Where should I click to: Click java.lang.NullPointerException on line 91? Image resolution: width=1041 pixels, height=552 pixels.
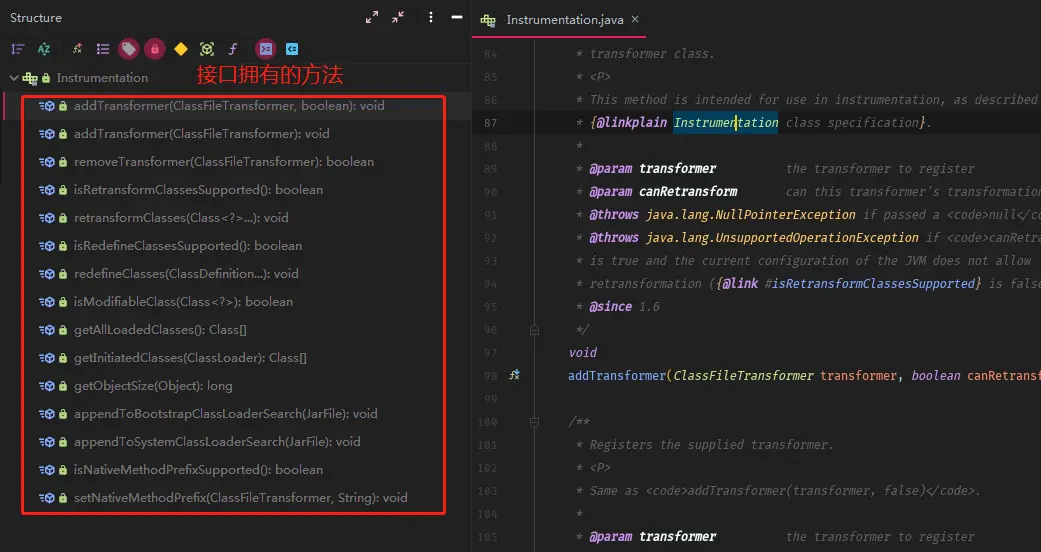(x=751, y=215)
